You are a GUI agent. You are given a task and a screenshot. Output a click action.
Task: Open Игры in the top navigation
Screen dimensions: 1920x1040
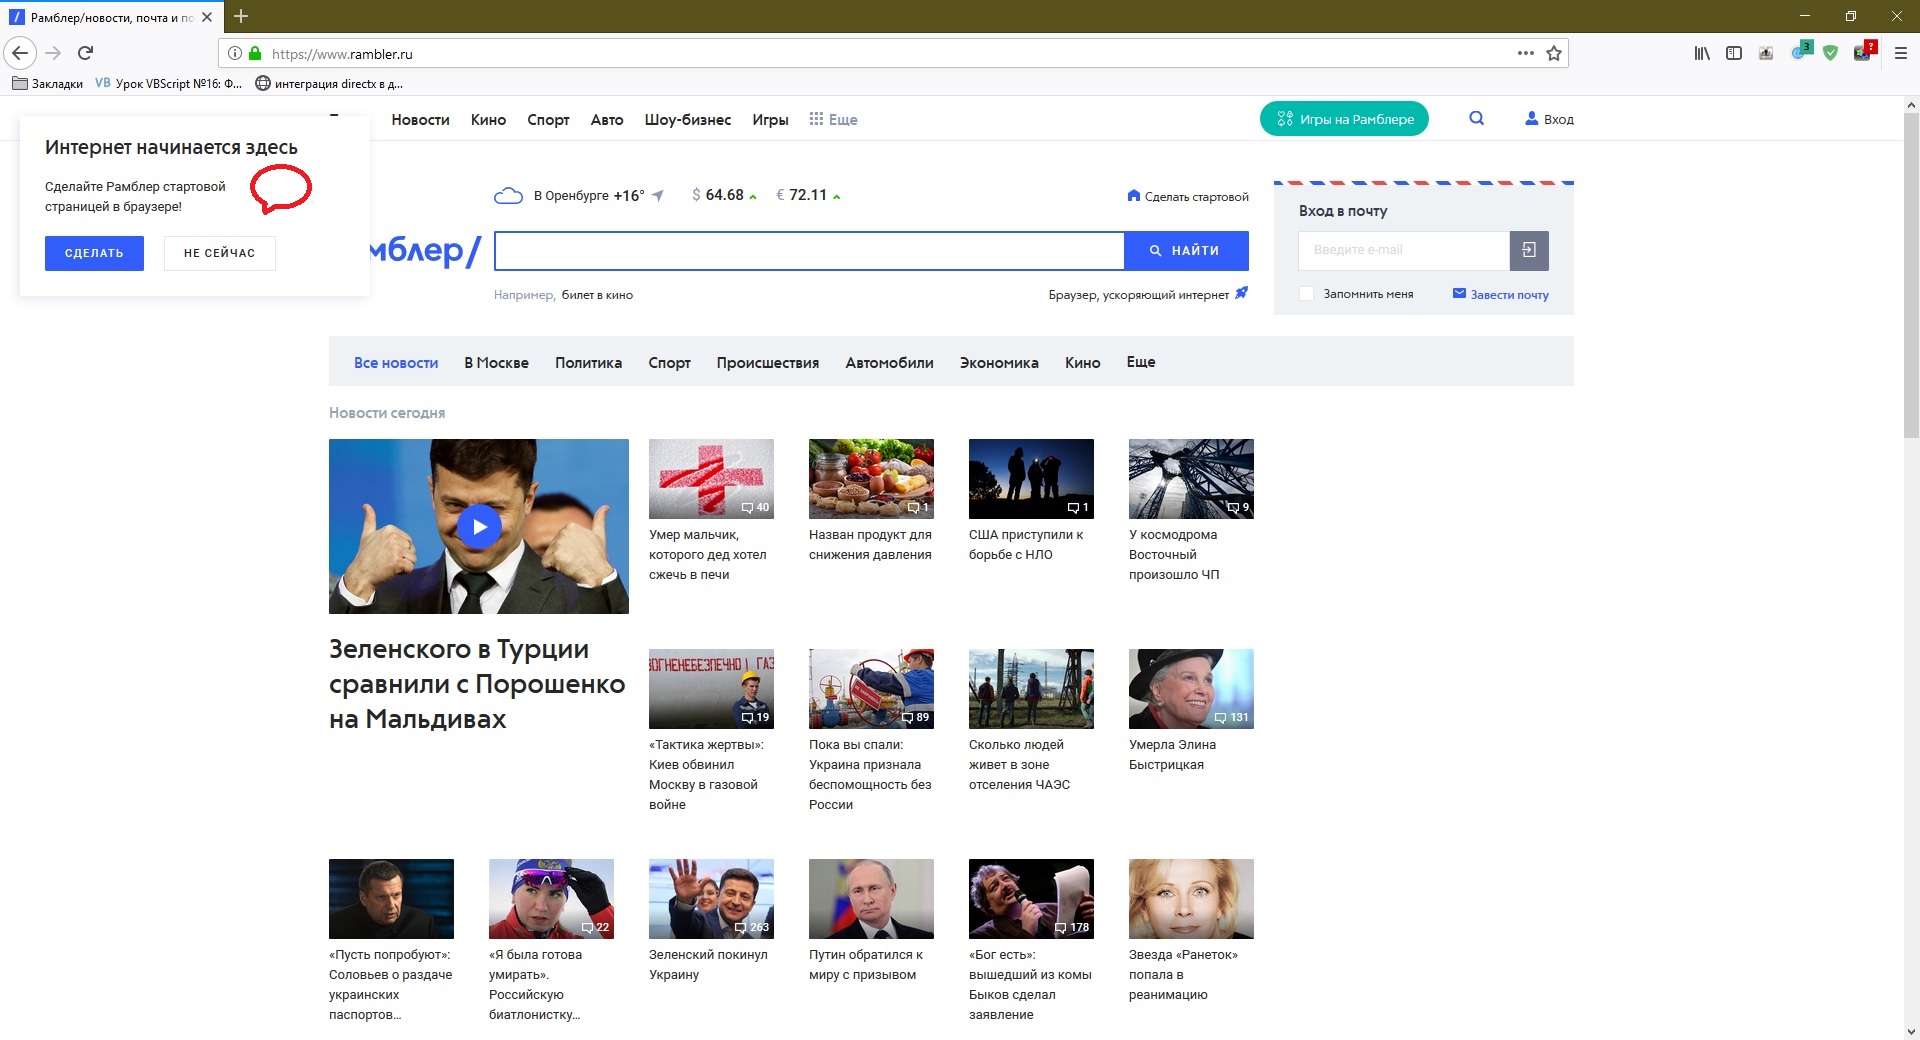coord(770,119)
